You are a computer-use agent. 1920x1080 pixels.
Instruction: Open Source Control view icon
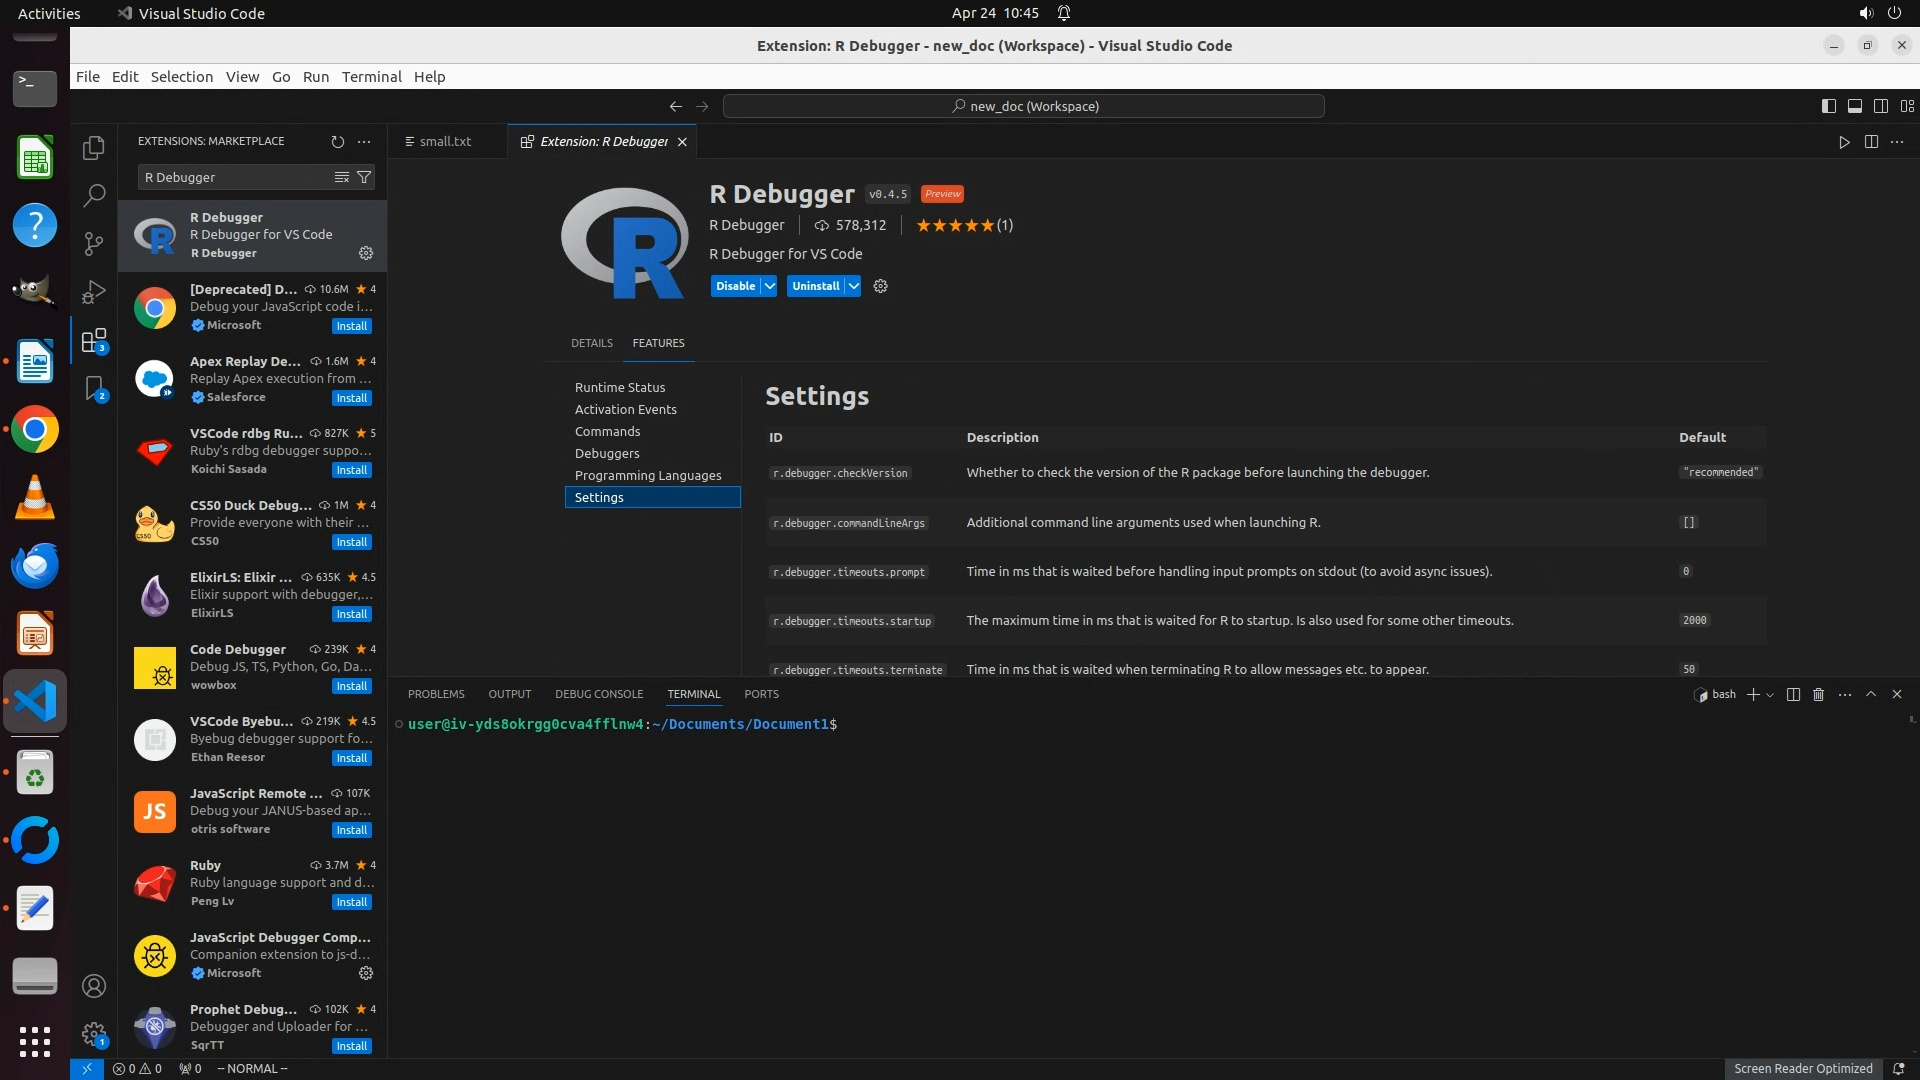(94, 243)
